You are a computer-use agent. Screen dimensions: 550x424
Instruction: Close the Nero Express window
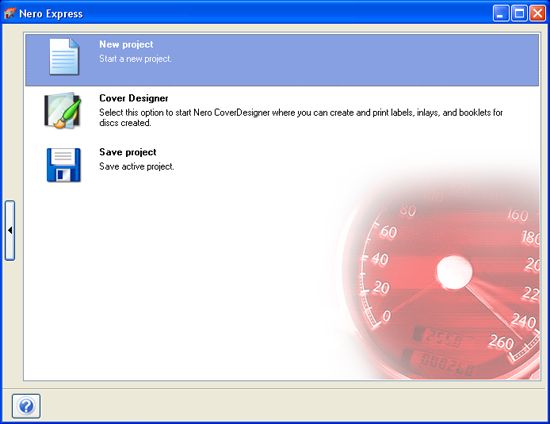point(537,14)
